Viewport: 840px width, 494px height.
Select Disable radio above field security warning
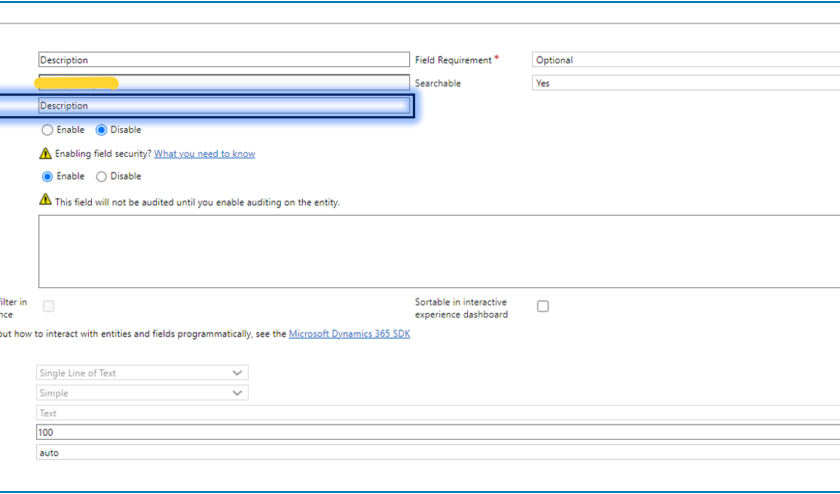pos(101,130)
